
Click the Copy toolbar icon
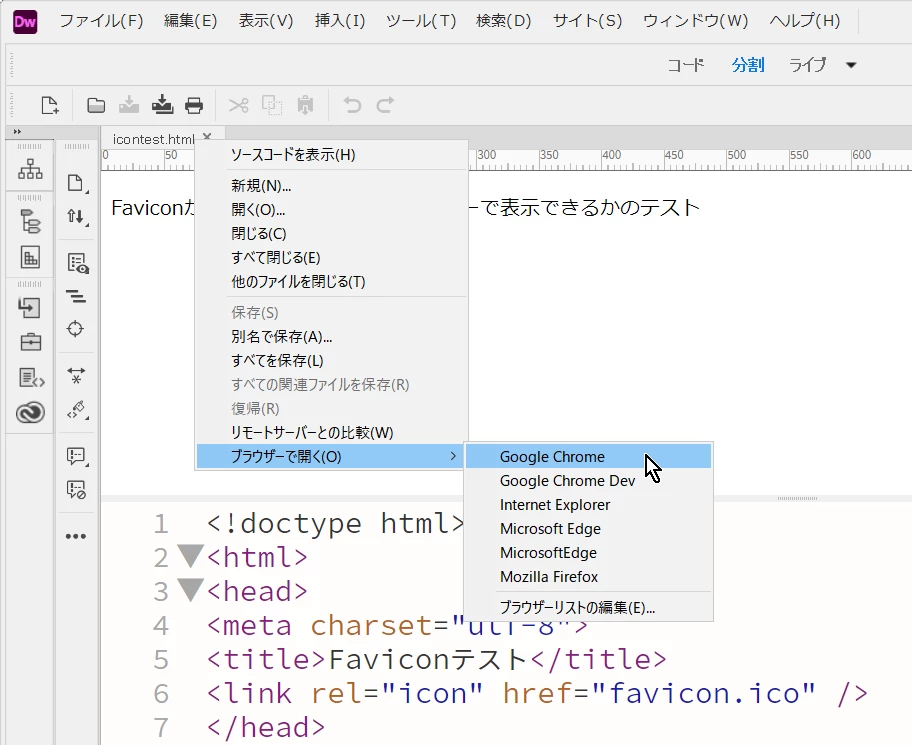pos(272,105)
